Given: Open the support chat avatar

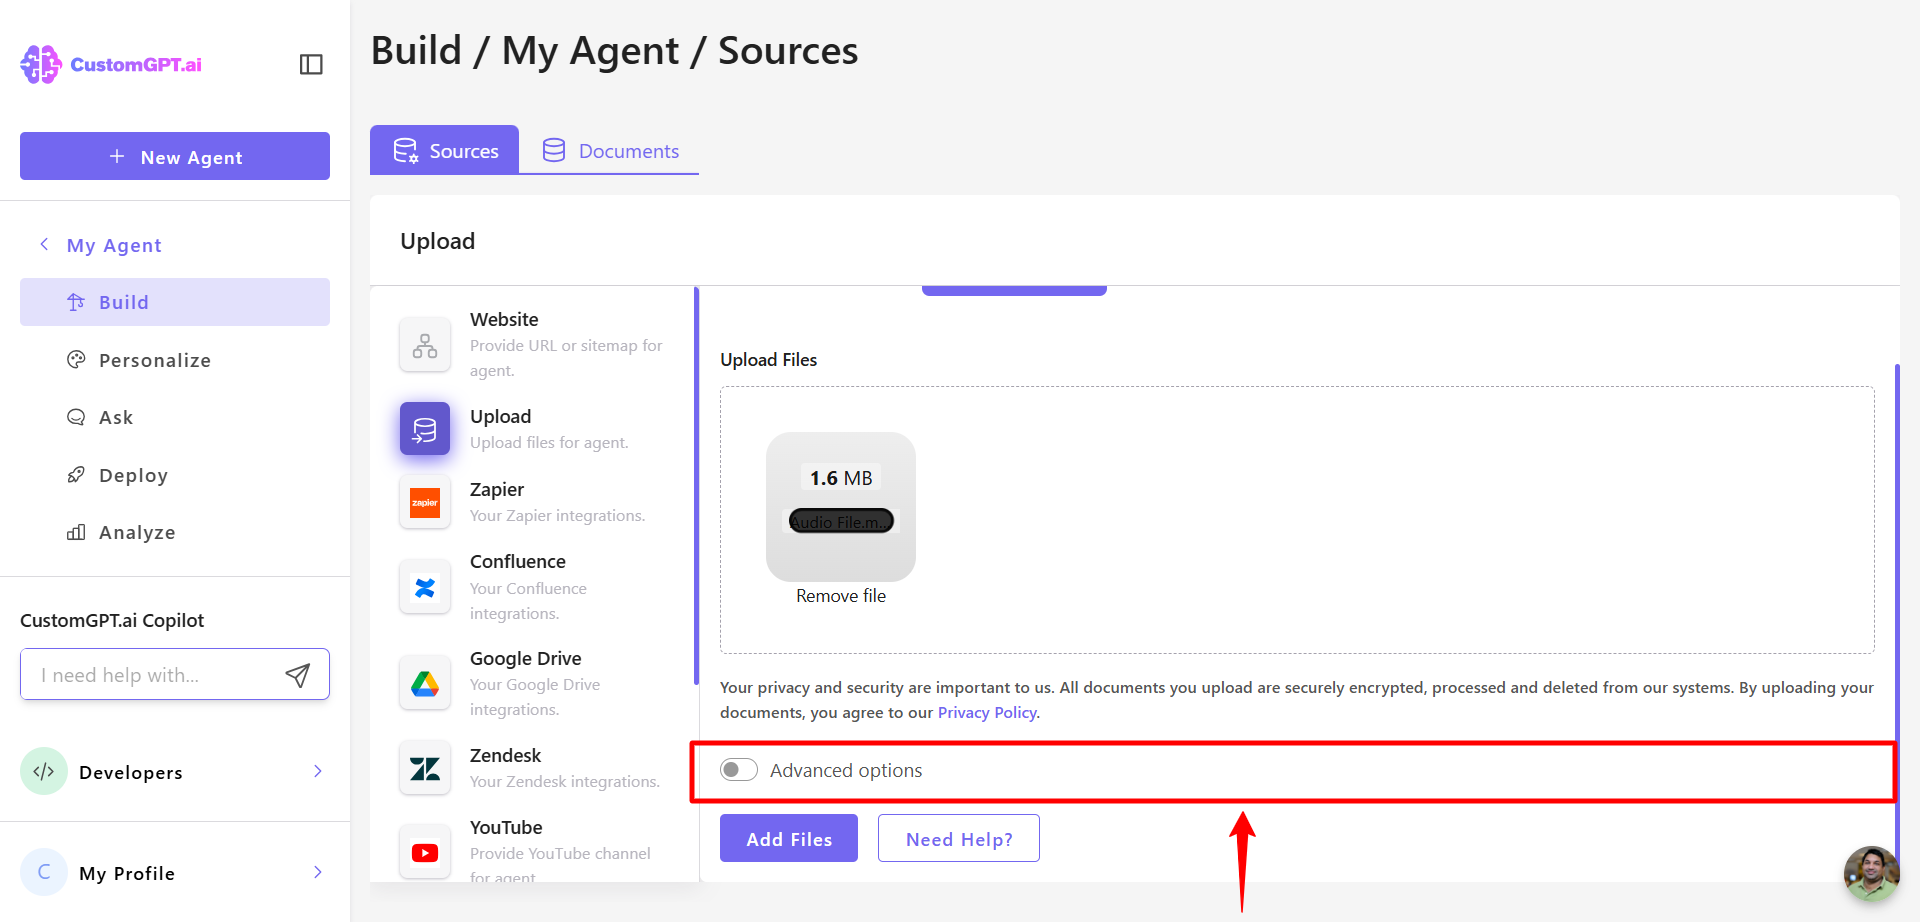Looking at the screenshot, I should 1871,874.
